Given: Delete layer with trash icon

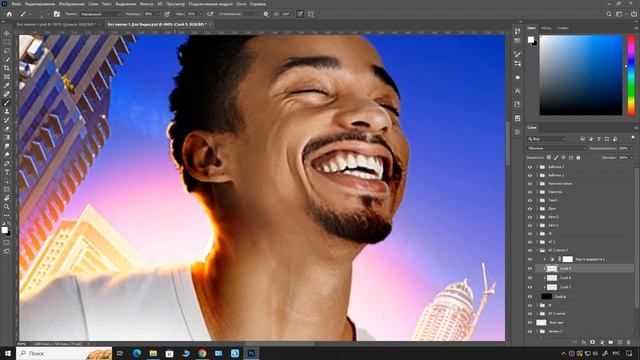Looking at the screenshot, I should pos(629,342).
